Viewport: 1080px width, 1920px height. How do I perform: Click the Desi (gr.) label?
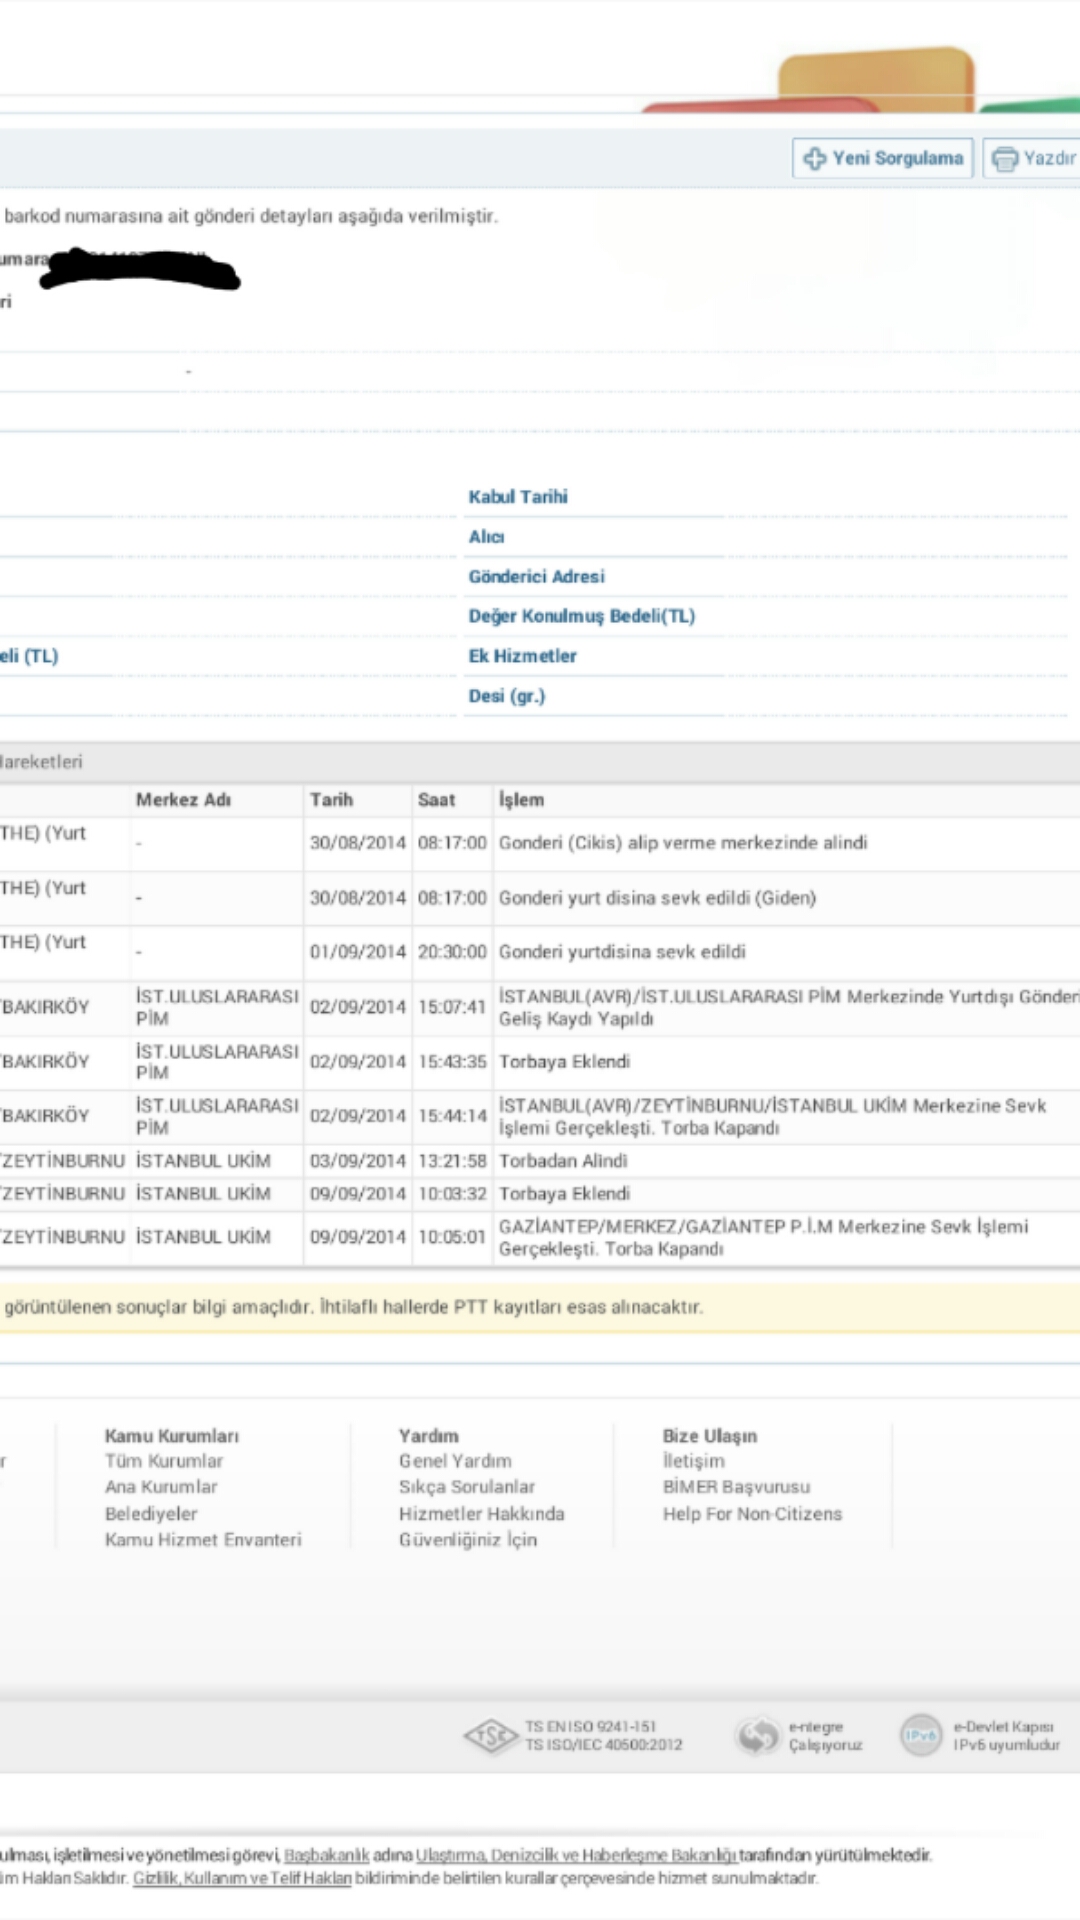coord(506,697)
